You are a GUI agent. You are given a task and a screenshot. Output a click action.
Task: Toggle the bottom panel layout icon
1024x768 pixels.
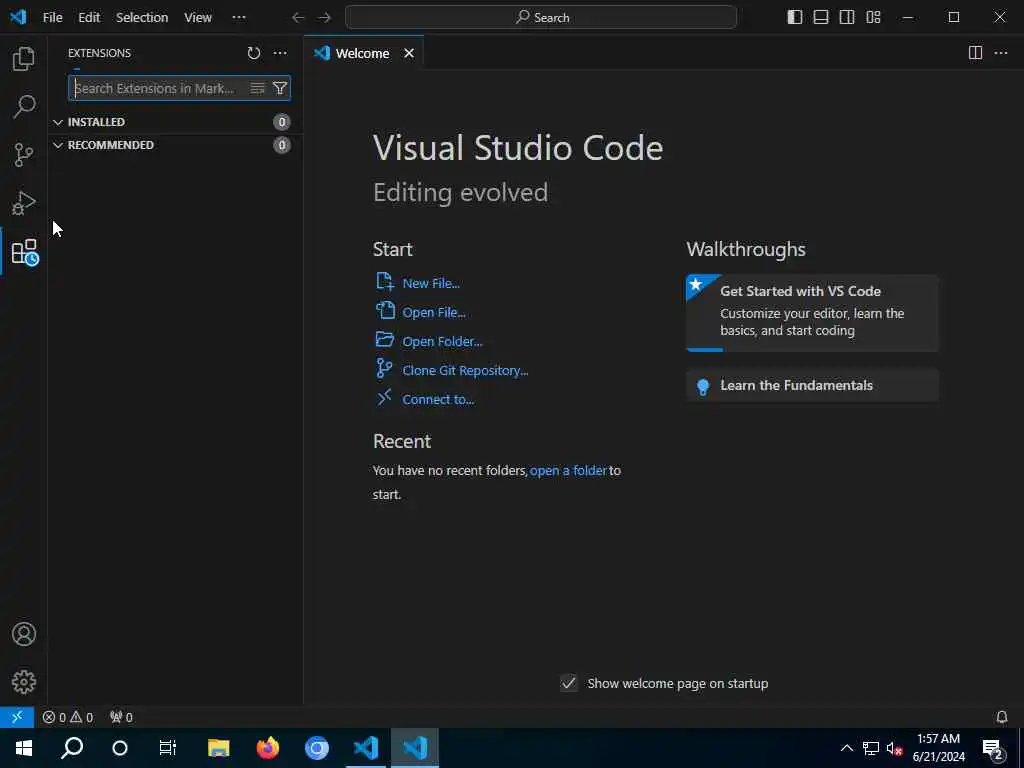click(x=821, y=17)
